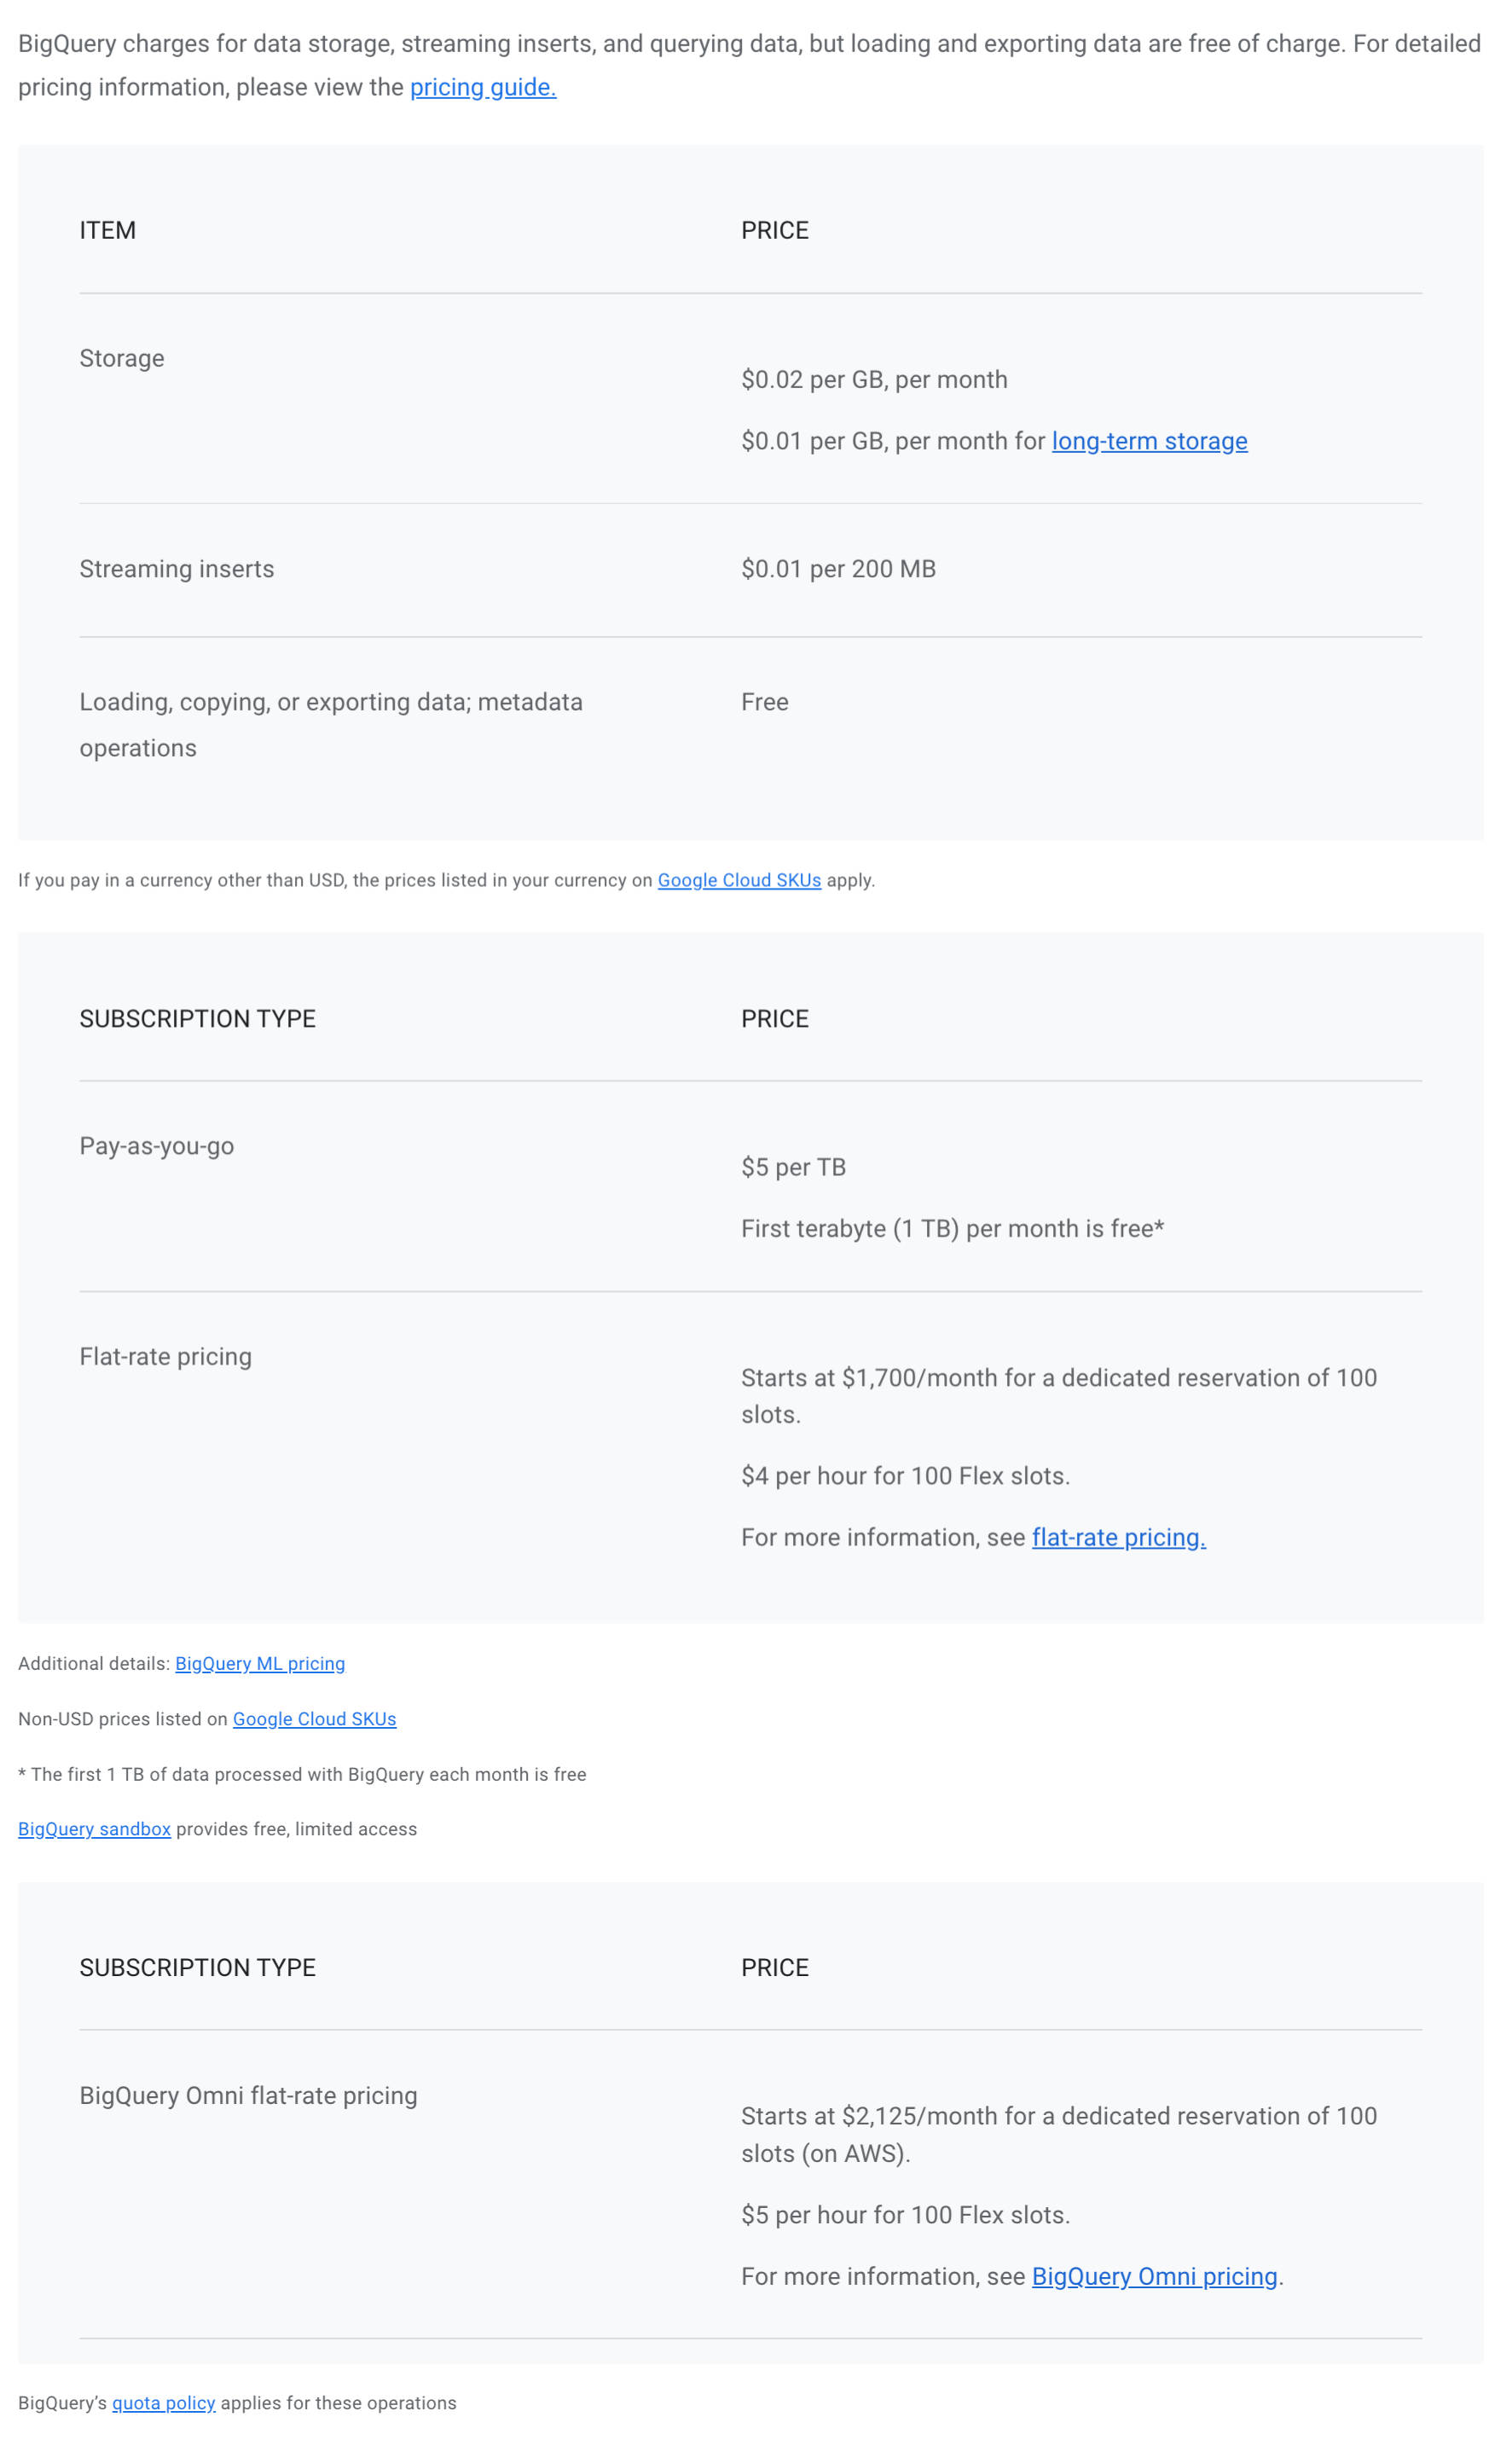Click the Pay-as-you-go subscription label
Image resolution: width=1512 pixels, height=2440 pixels.
pos(157,1146)
